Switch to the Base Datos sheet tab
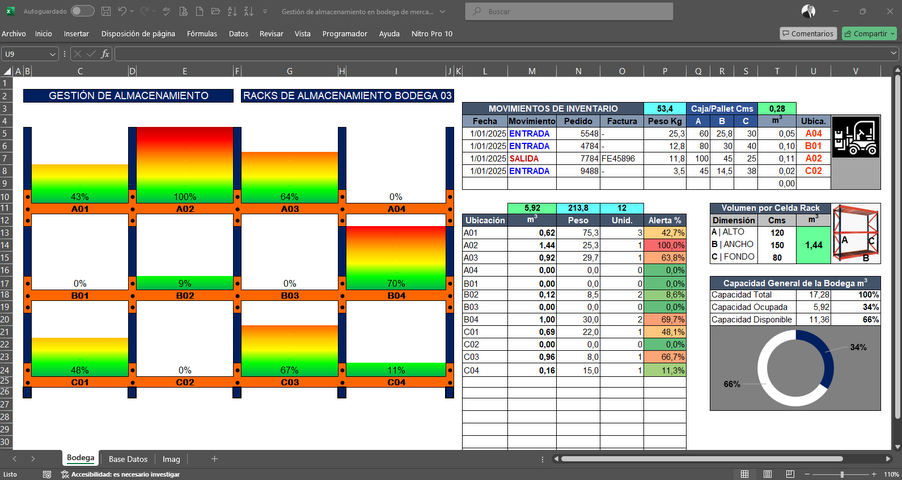Image resolution: width=902 pixels, height=480 pixels. pyautogui.click(x=128, y=459)
